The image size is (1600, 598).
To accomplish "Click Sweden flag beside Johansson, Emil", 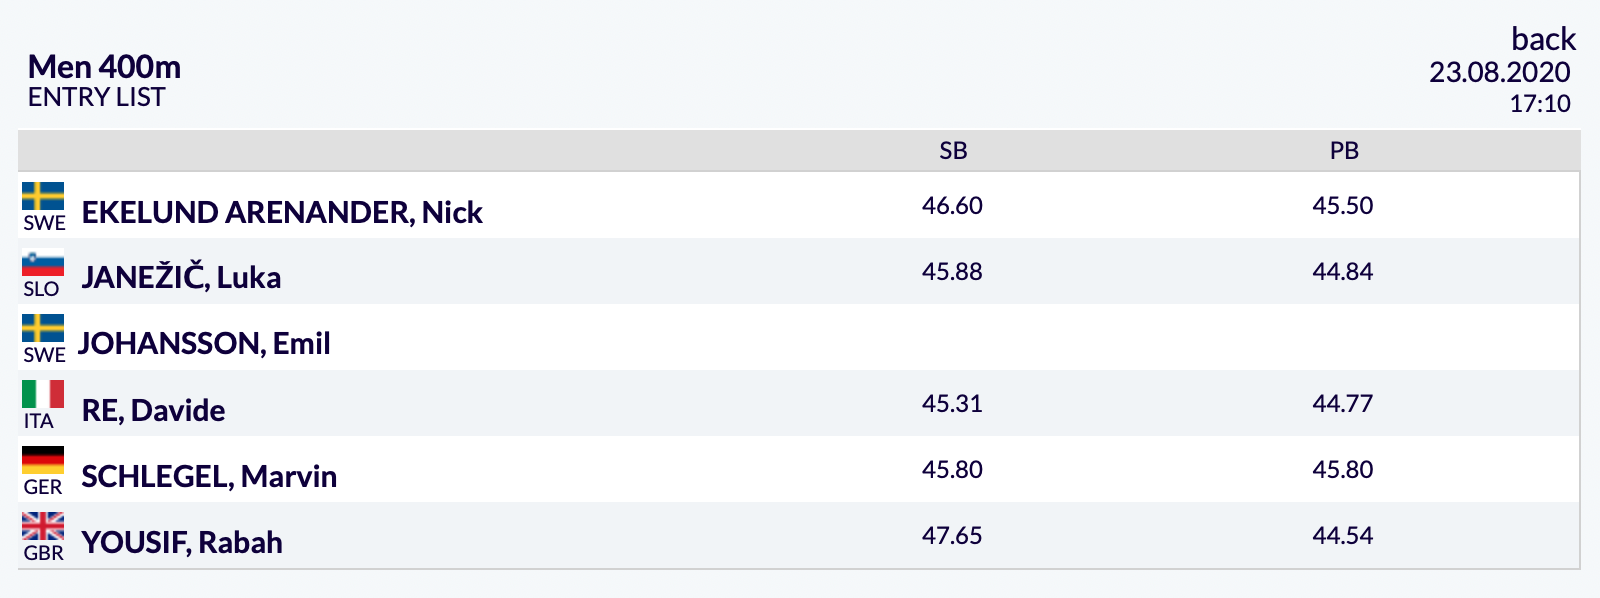I will point(43,328).
